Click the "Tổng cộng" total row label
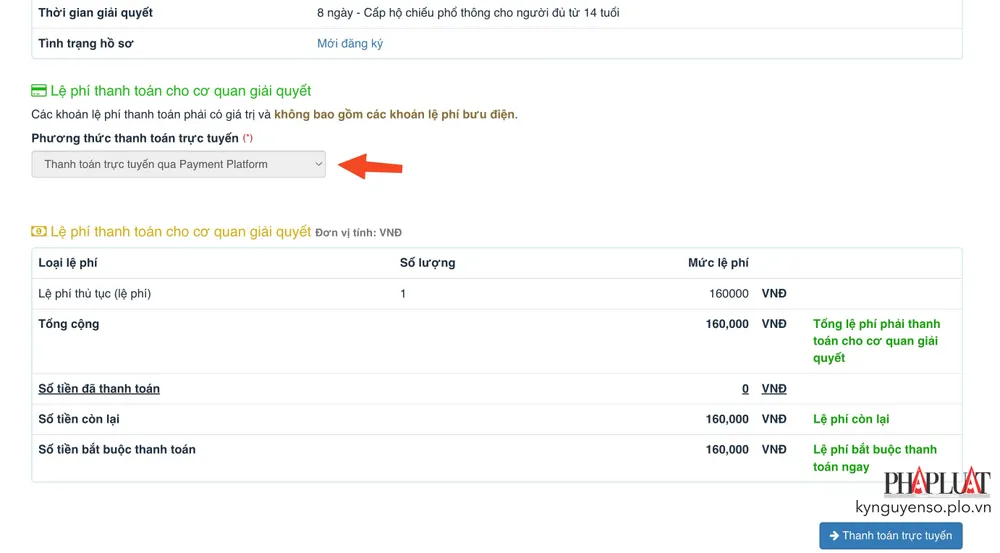The width and height of the screenshot is (1000, 553). (69, 324)
